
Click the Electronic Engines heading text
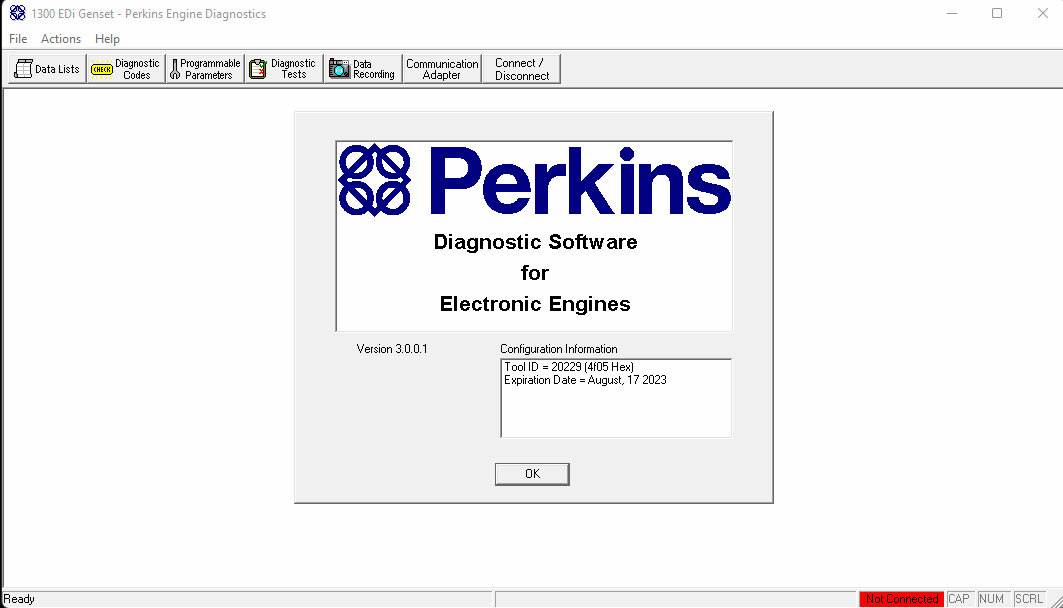coord(535,304)
